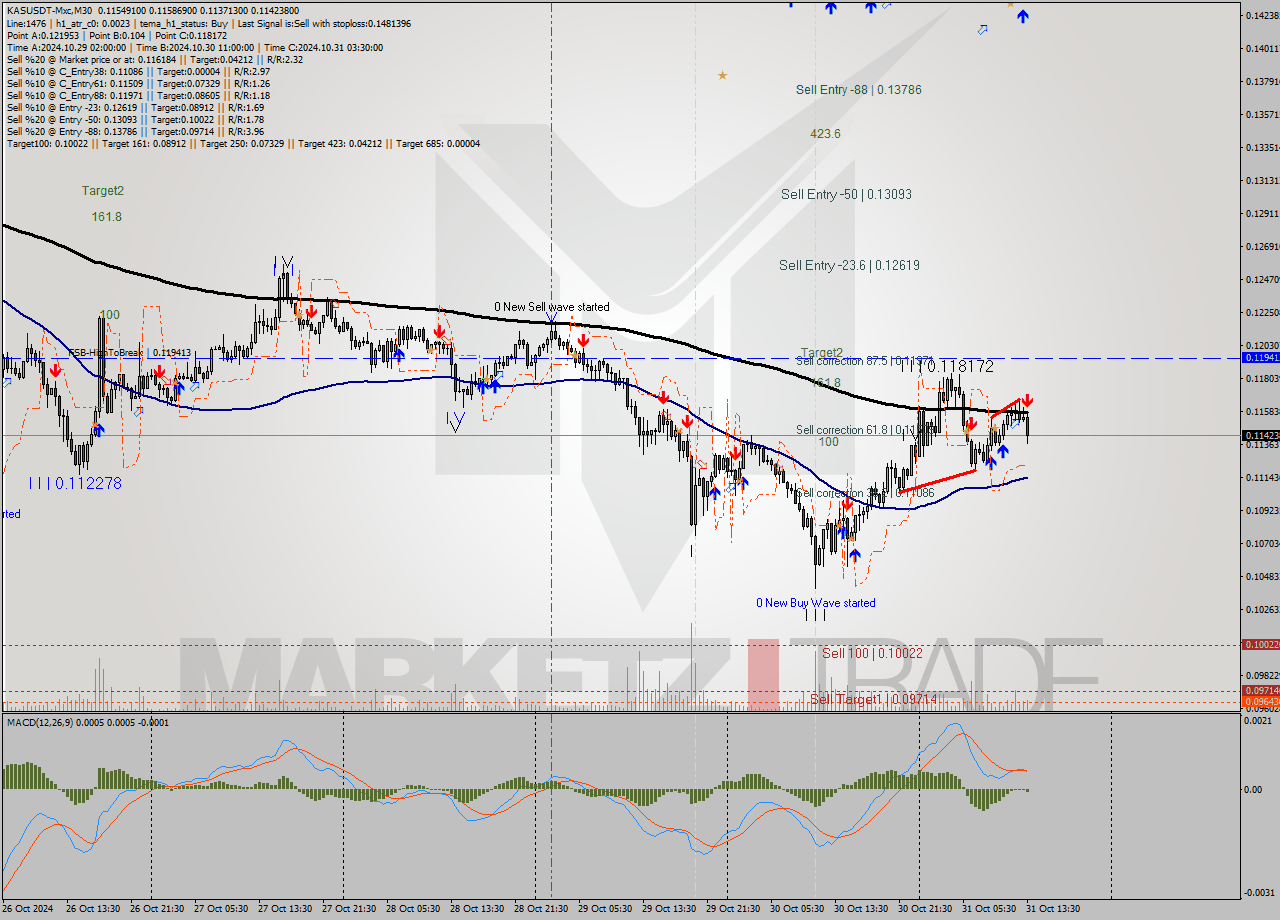The height and width of the screenshot is (920, 1280).
Task: Click 0.0021 on the MACD scale
Action: click(x=1259, y=721)
